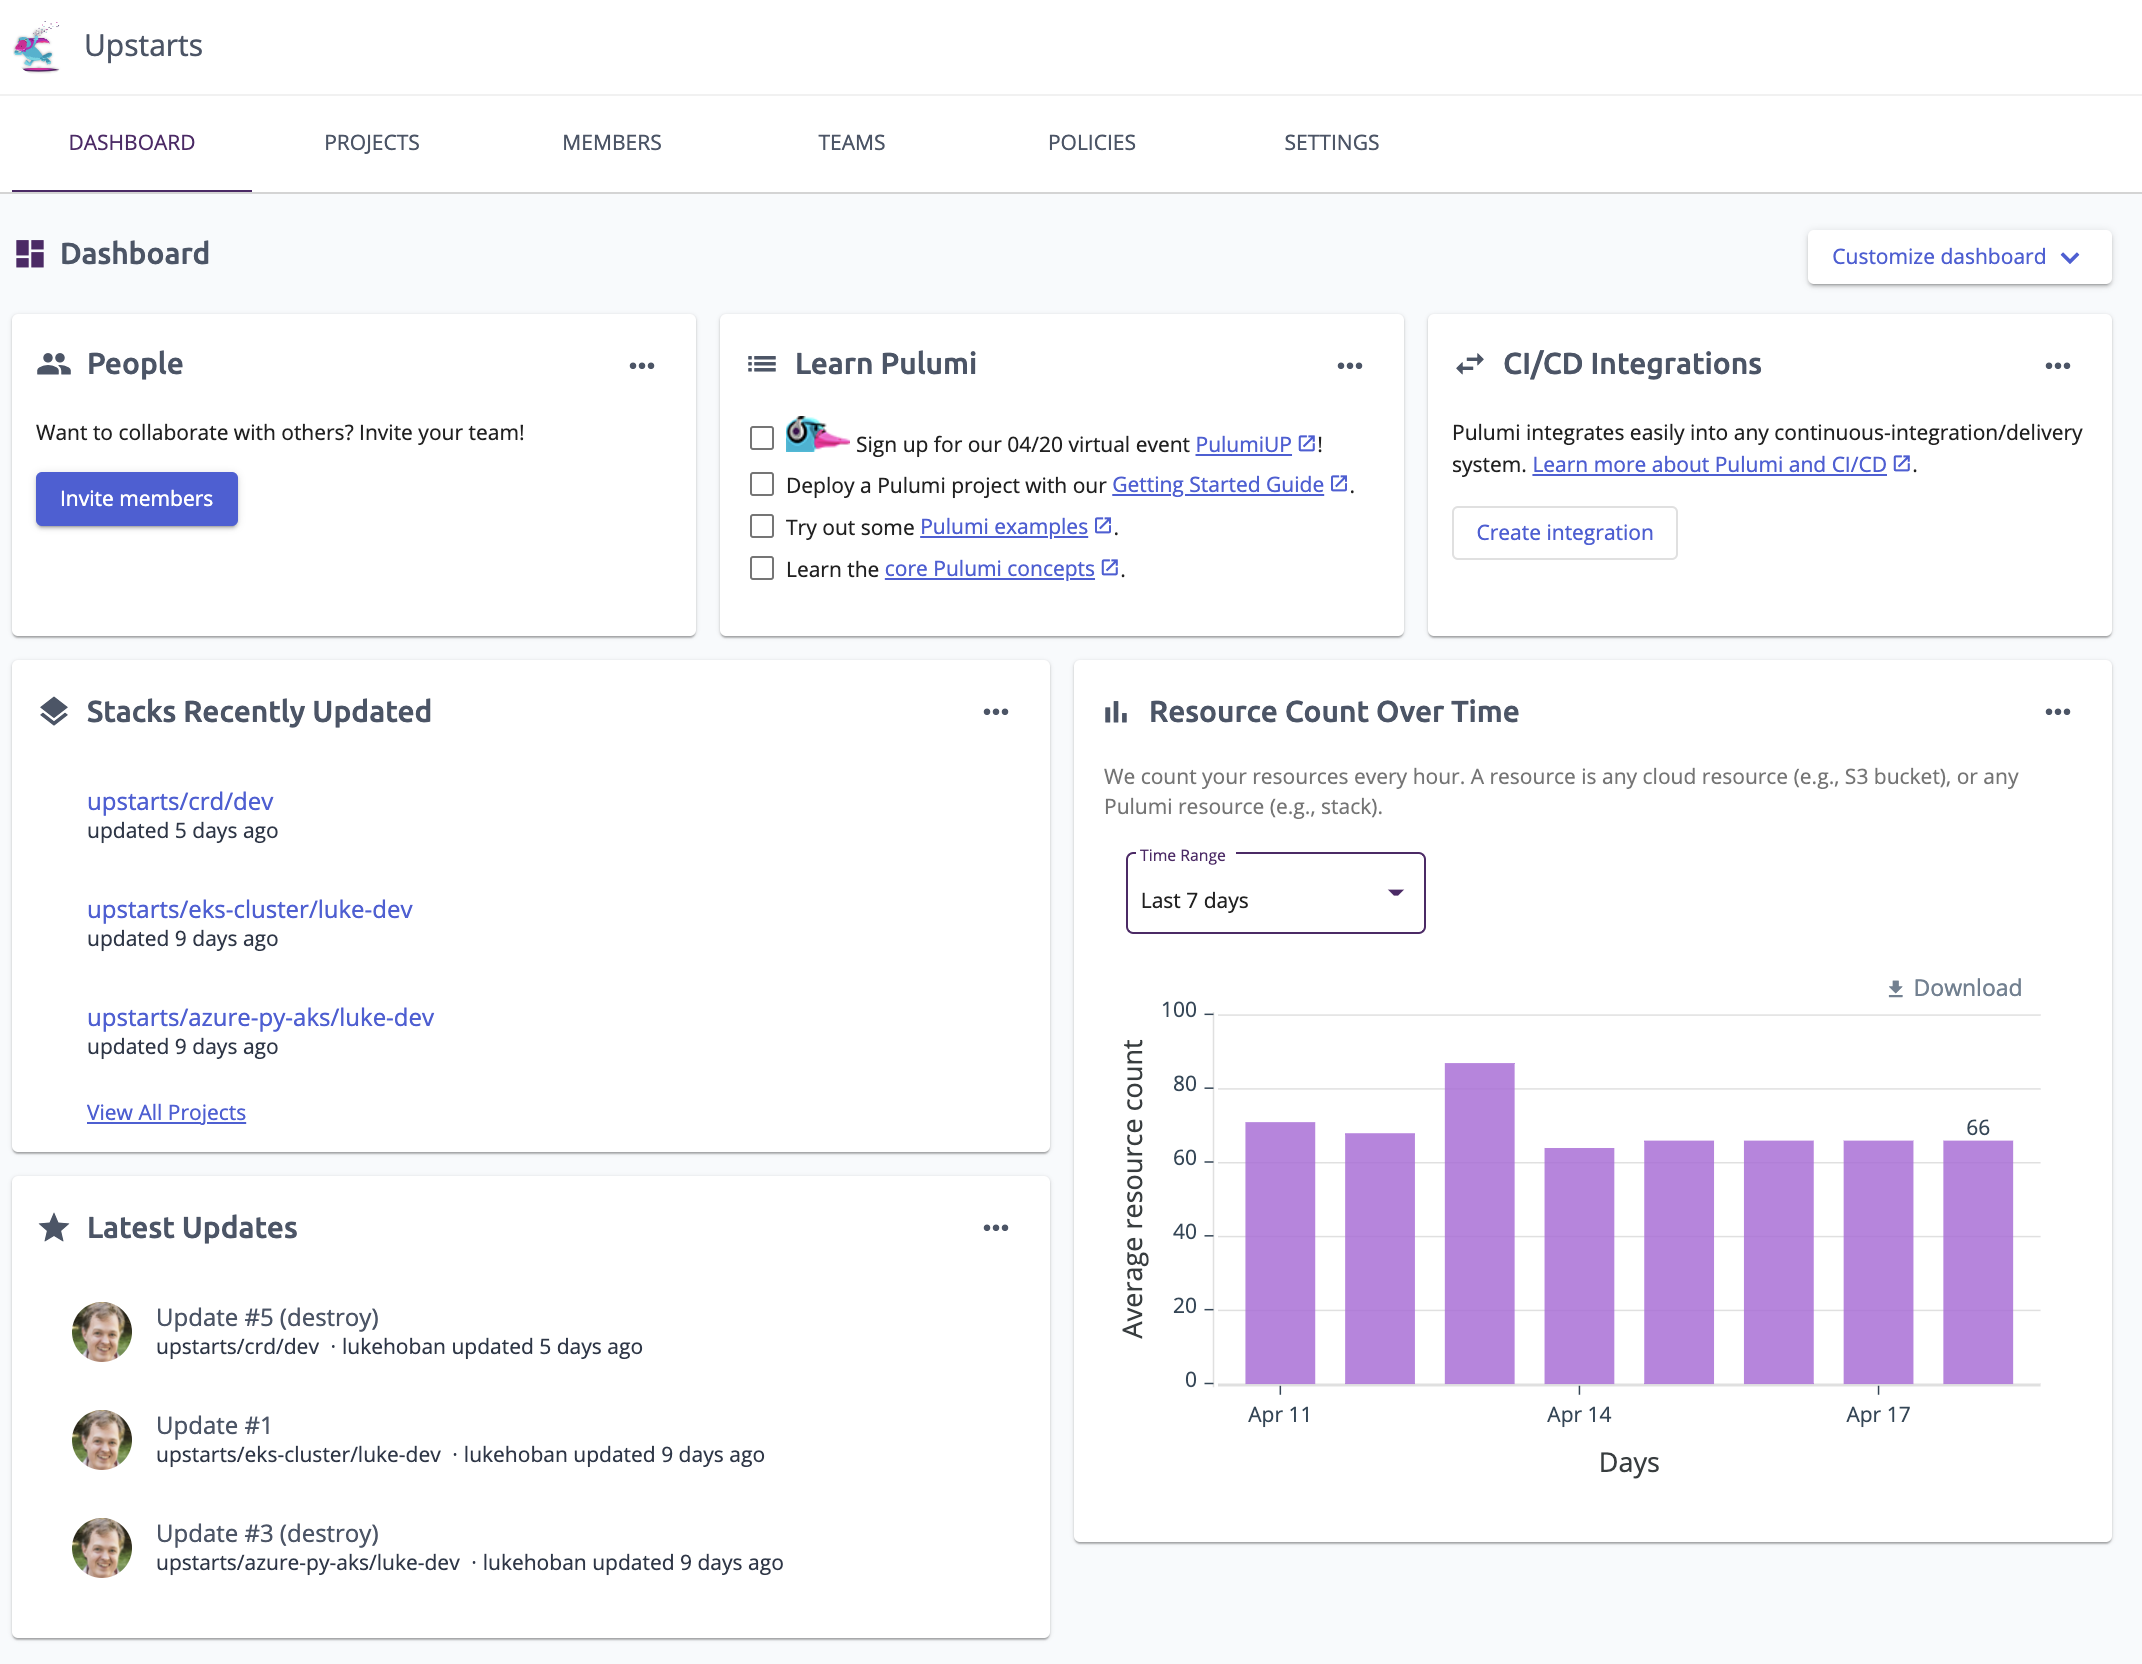
Task: Open the Pulumi examples link
Action: (1004, 527)
